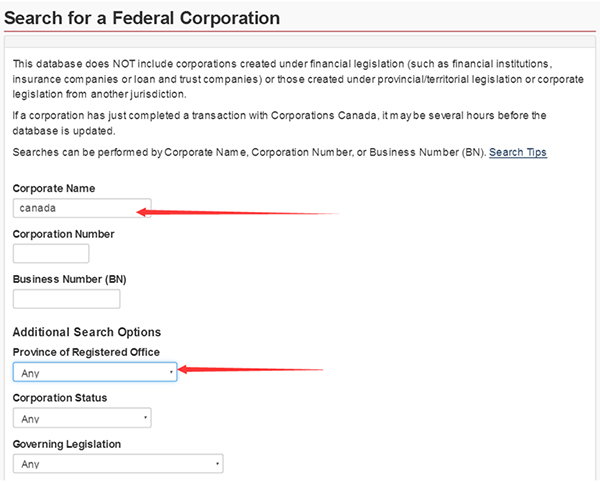
Task: Click the Business Number (BN) input box
Action: pyautogui.click(x=66, y=299)
